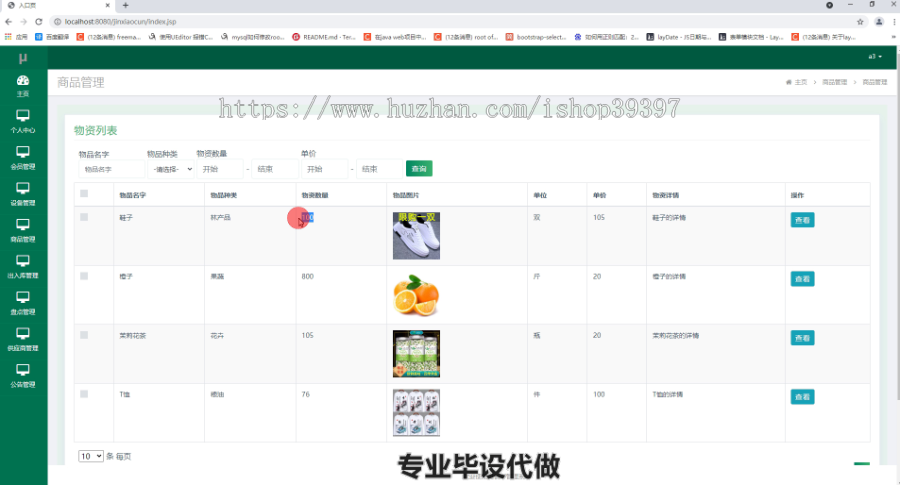Open 盘点管理 from the sidebar

23,303
